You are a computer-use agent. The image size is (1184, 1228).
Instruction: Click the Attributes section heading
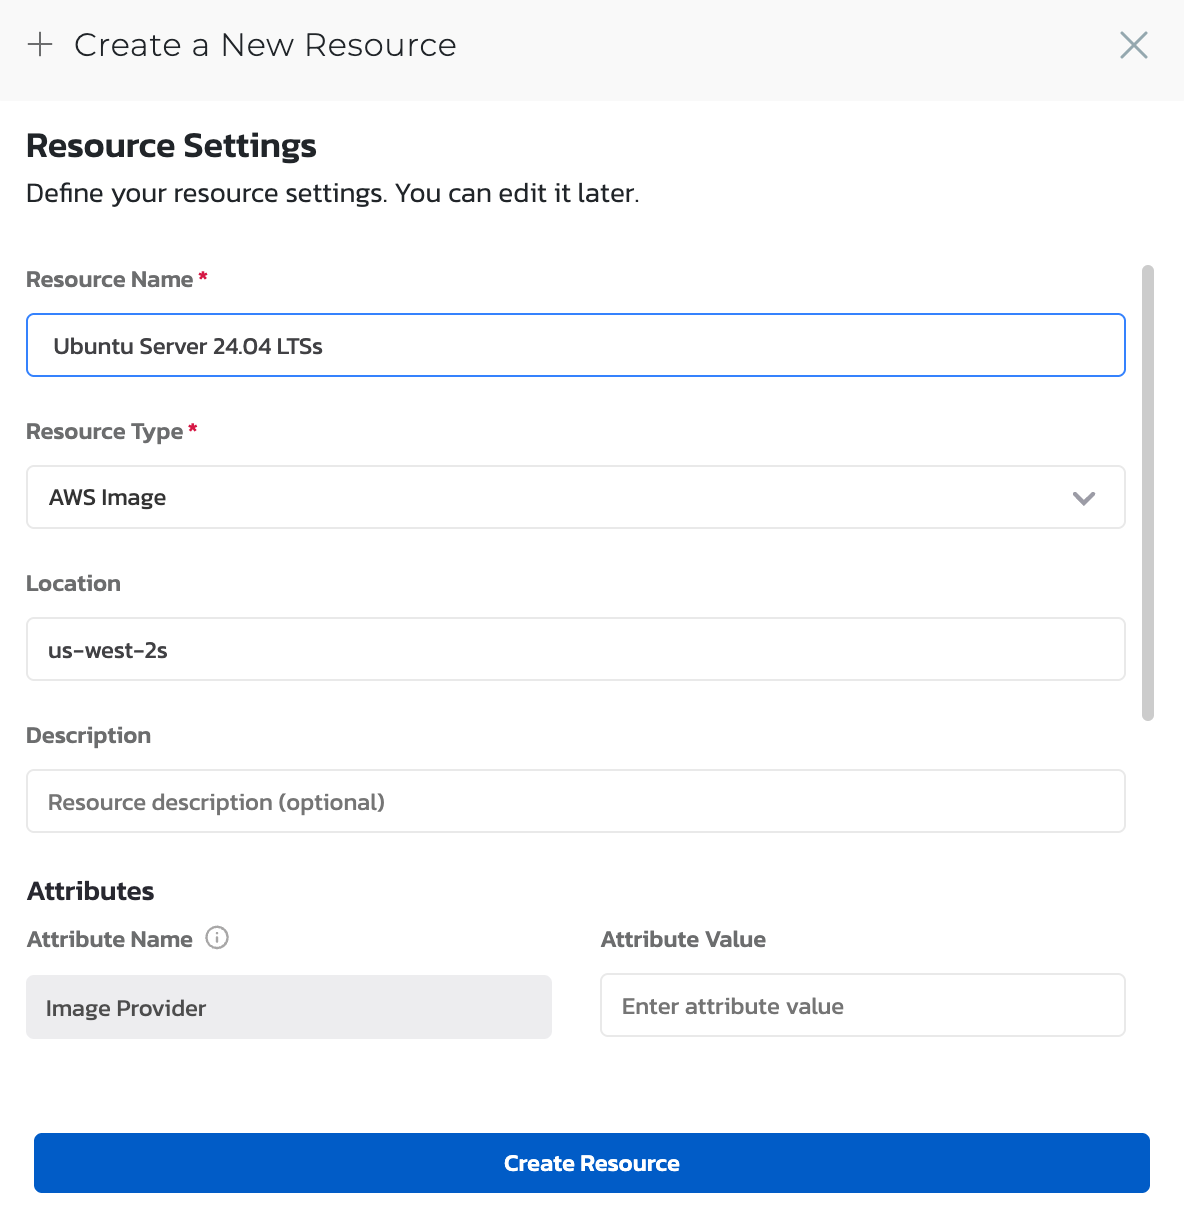pyautogui.click(x=91, y=891)
